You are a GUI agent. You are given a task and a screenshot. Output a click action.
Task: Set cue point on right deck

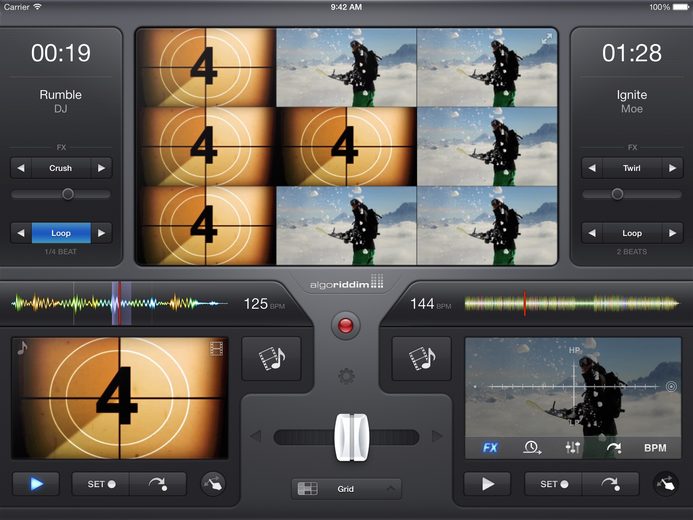coord(554,484)
